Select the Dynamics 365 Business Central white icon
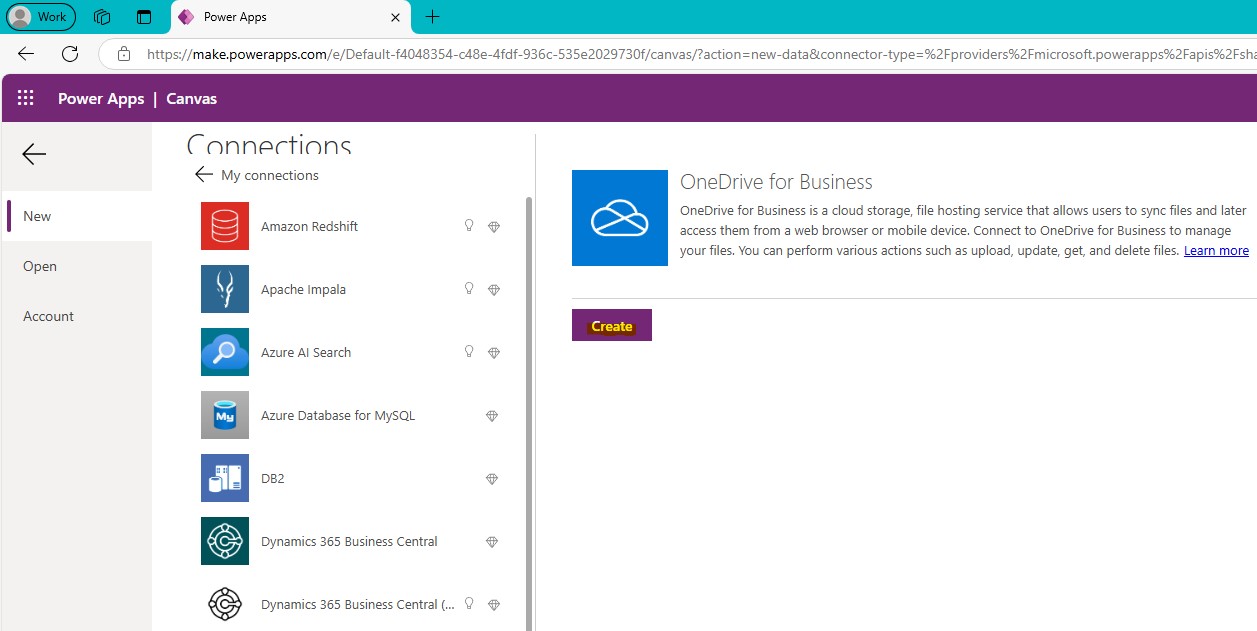The width and height of the screenshot is (1257, 631). click(225, 604)
